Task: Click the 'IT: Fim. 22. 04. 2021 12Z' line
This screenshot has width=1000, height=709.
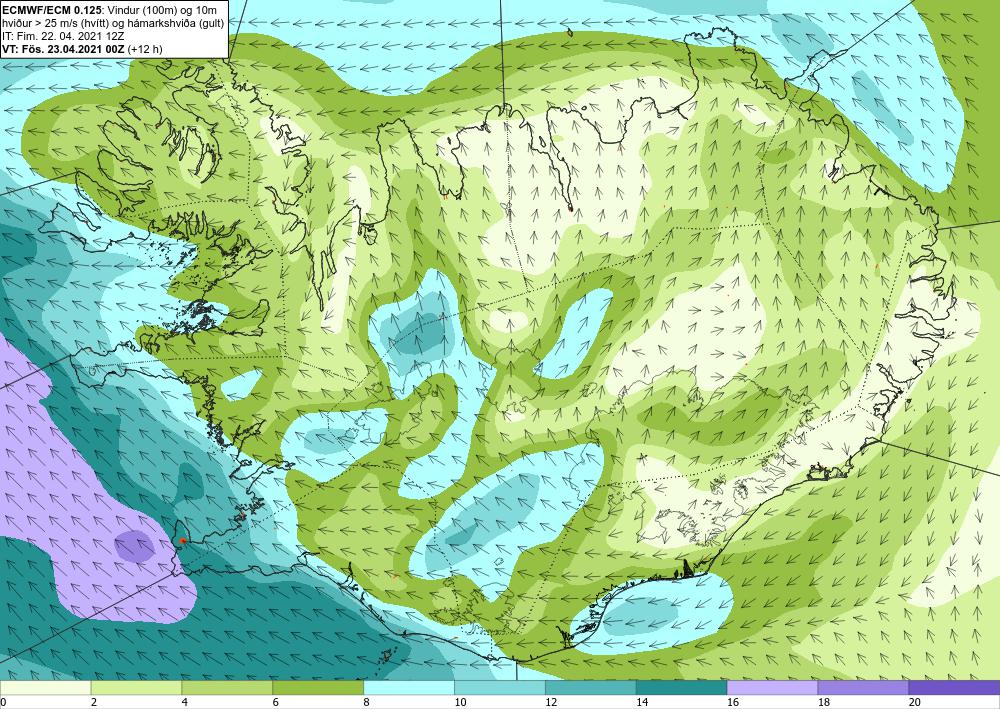Action: [63, 36]
